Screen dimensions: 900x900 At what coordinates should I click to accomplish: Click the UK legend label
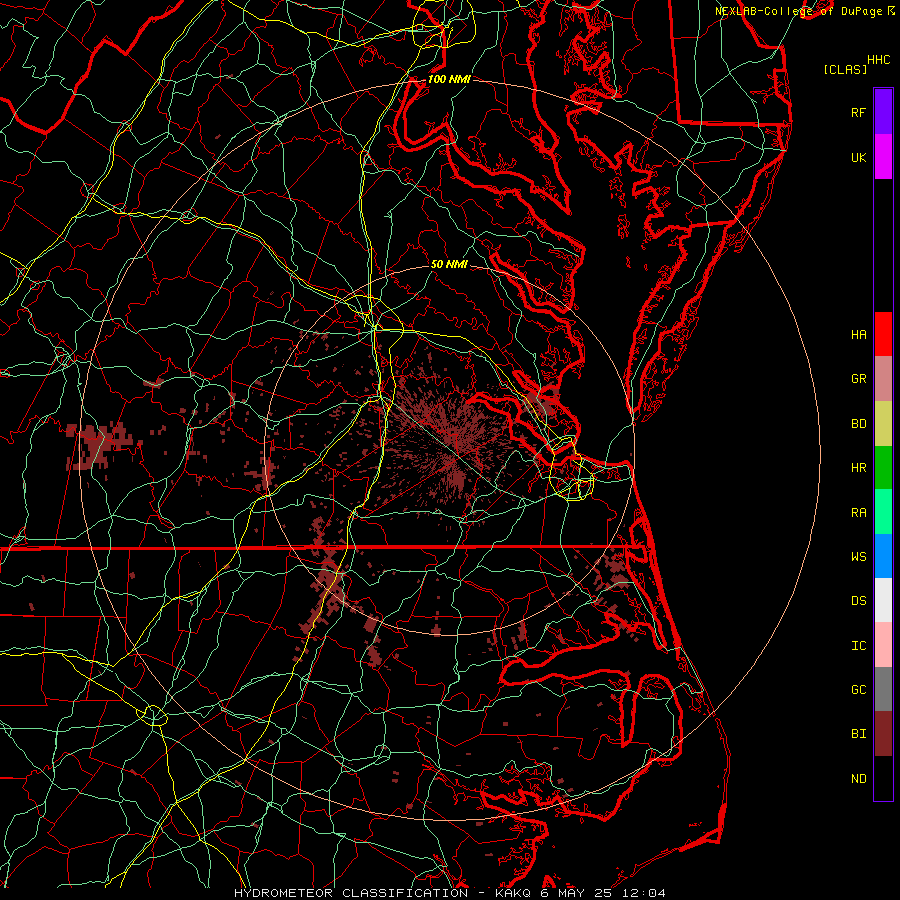[858, 157]
